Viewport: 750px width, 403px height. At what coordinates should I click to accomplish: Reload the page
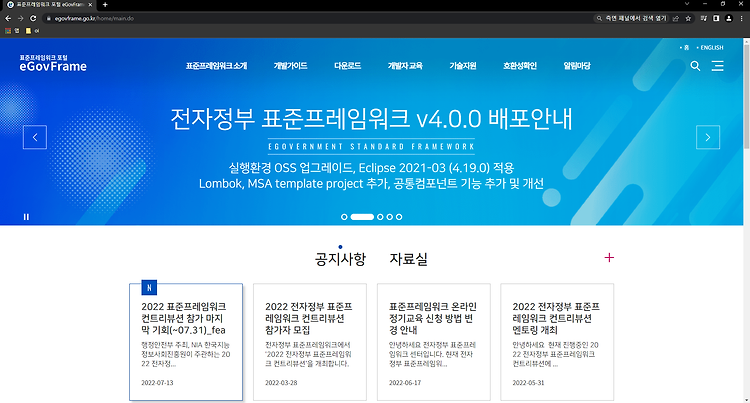(33, 18)
